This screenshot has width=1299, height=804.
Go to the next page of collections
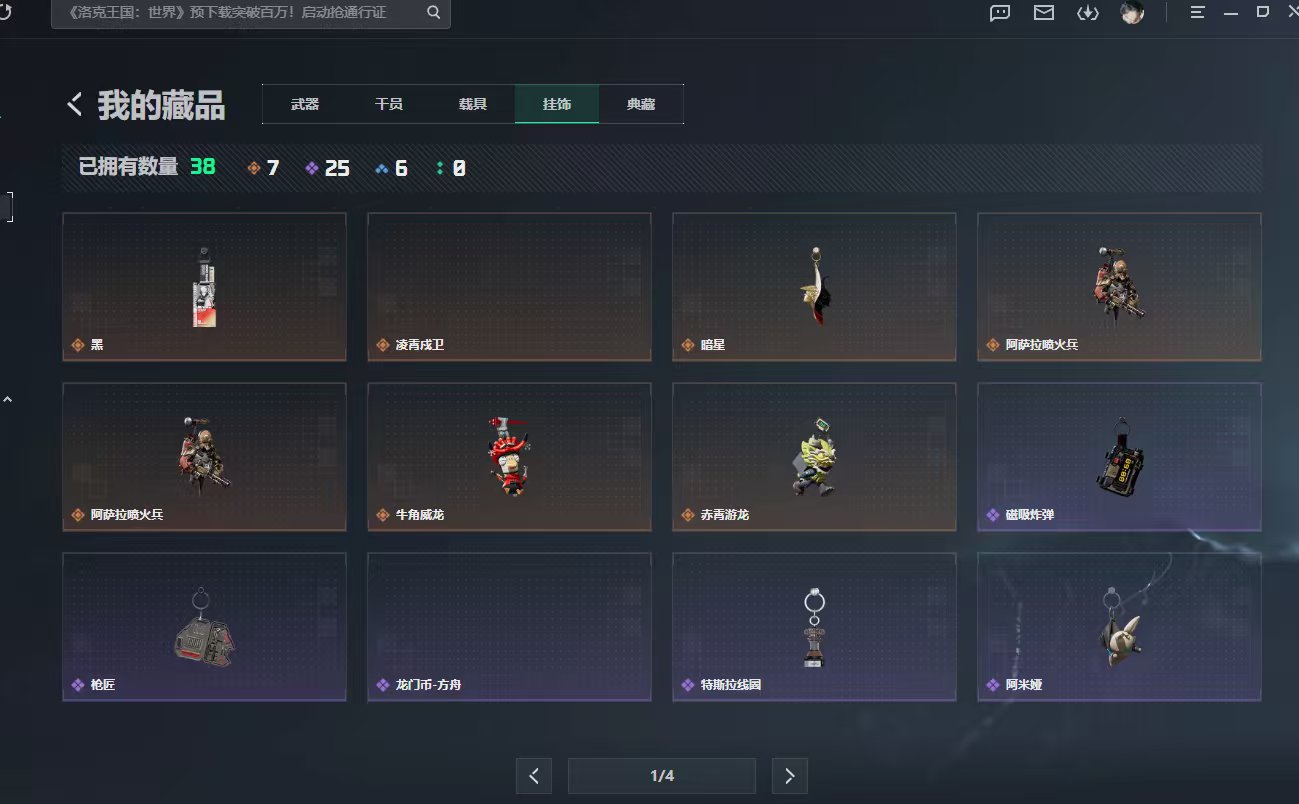point(789,775)
